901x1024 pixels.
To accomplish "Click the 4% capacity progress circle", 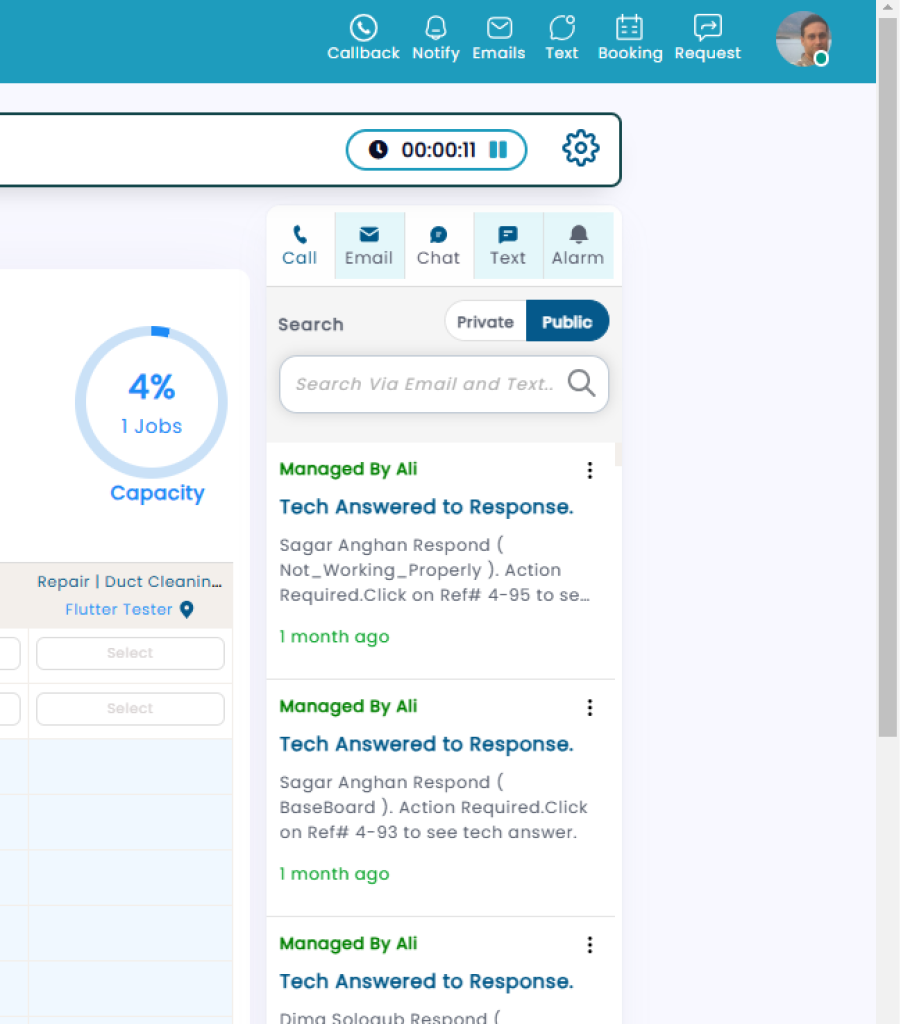I will pos(151,402).
